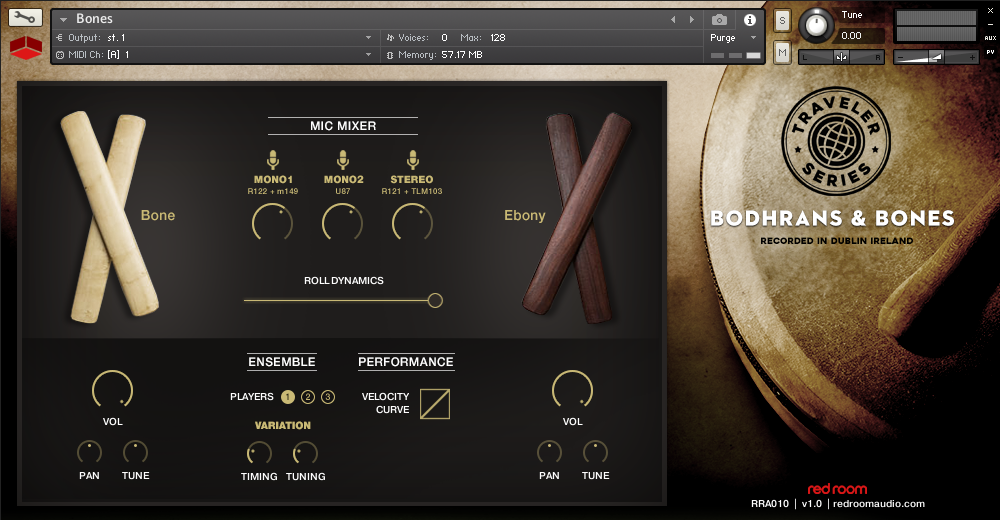Open the instrument info icon

click(x=750, y=19)
